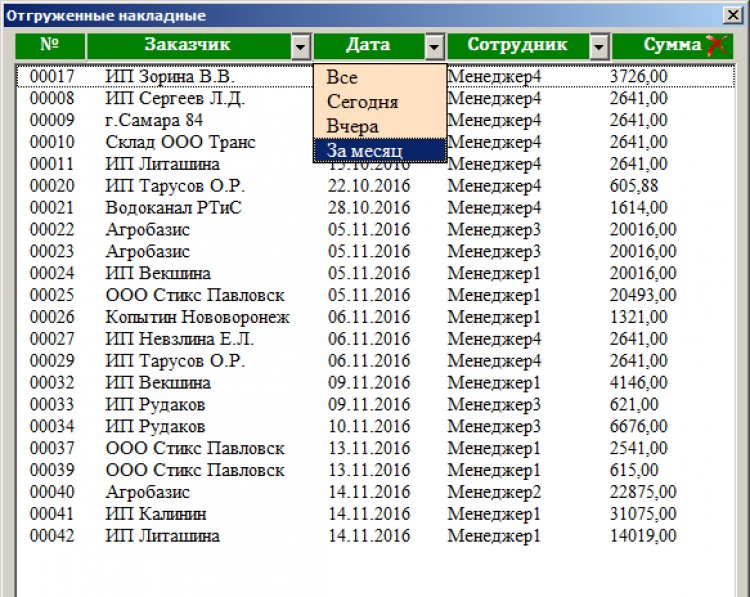
Task: Click date 10.11.2016
Action: pyautogui.click(x=369, y=426)
